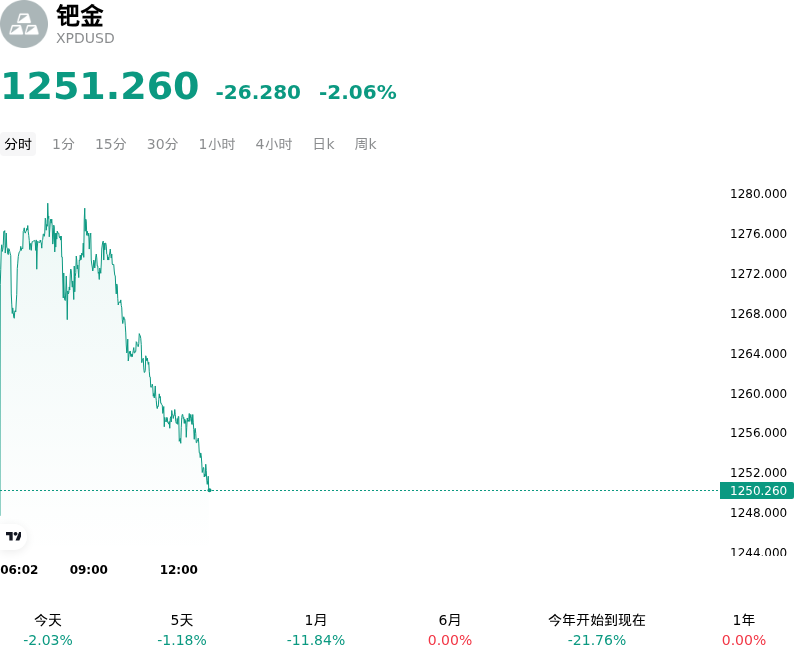Image resolution: width=800 pixels, height=660 pixels.
Task: Select the 今天 performance range
Action: (x=48, y=630)
